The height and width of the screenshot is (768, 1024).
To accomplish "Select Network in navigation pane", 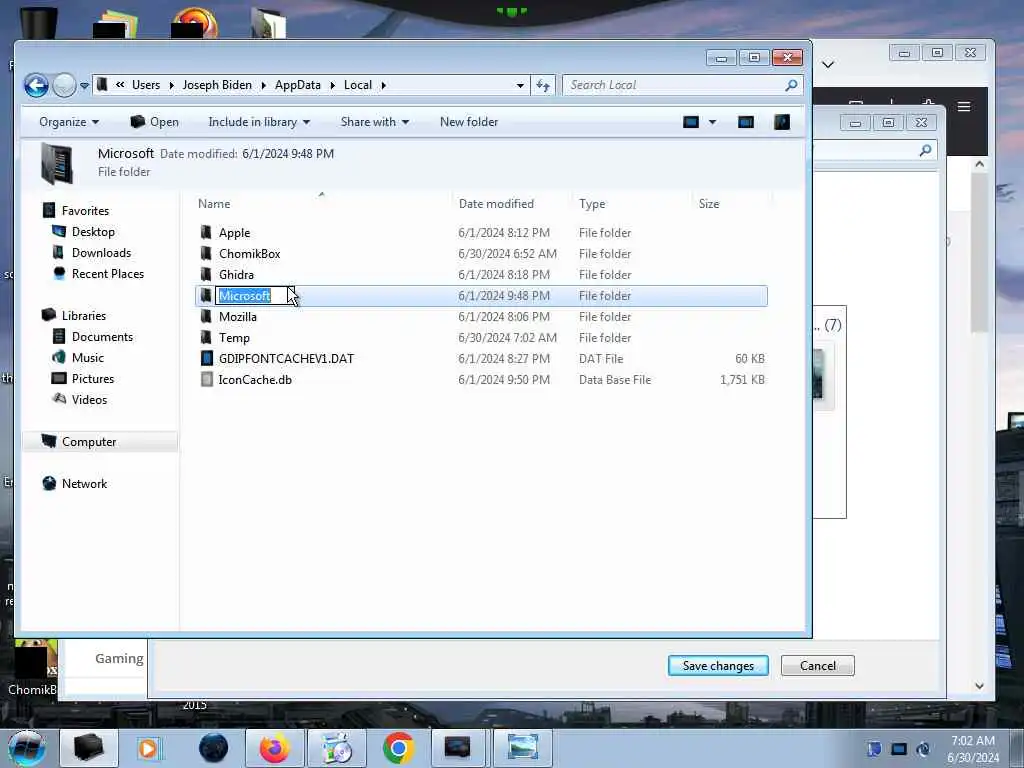I will pos(84,484).
